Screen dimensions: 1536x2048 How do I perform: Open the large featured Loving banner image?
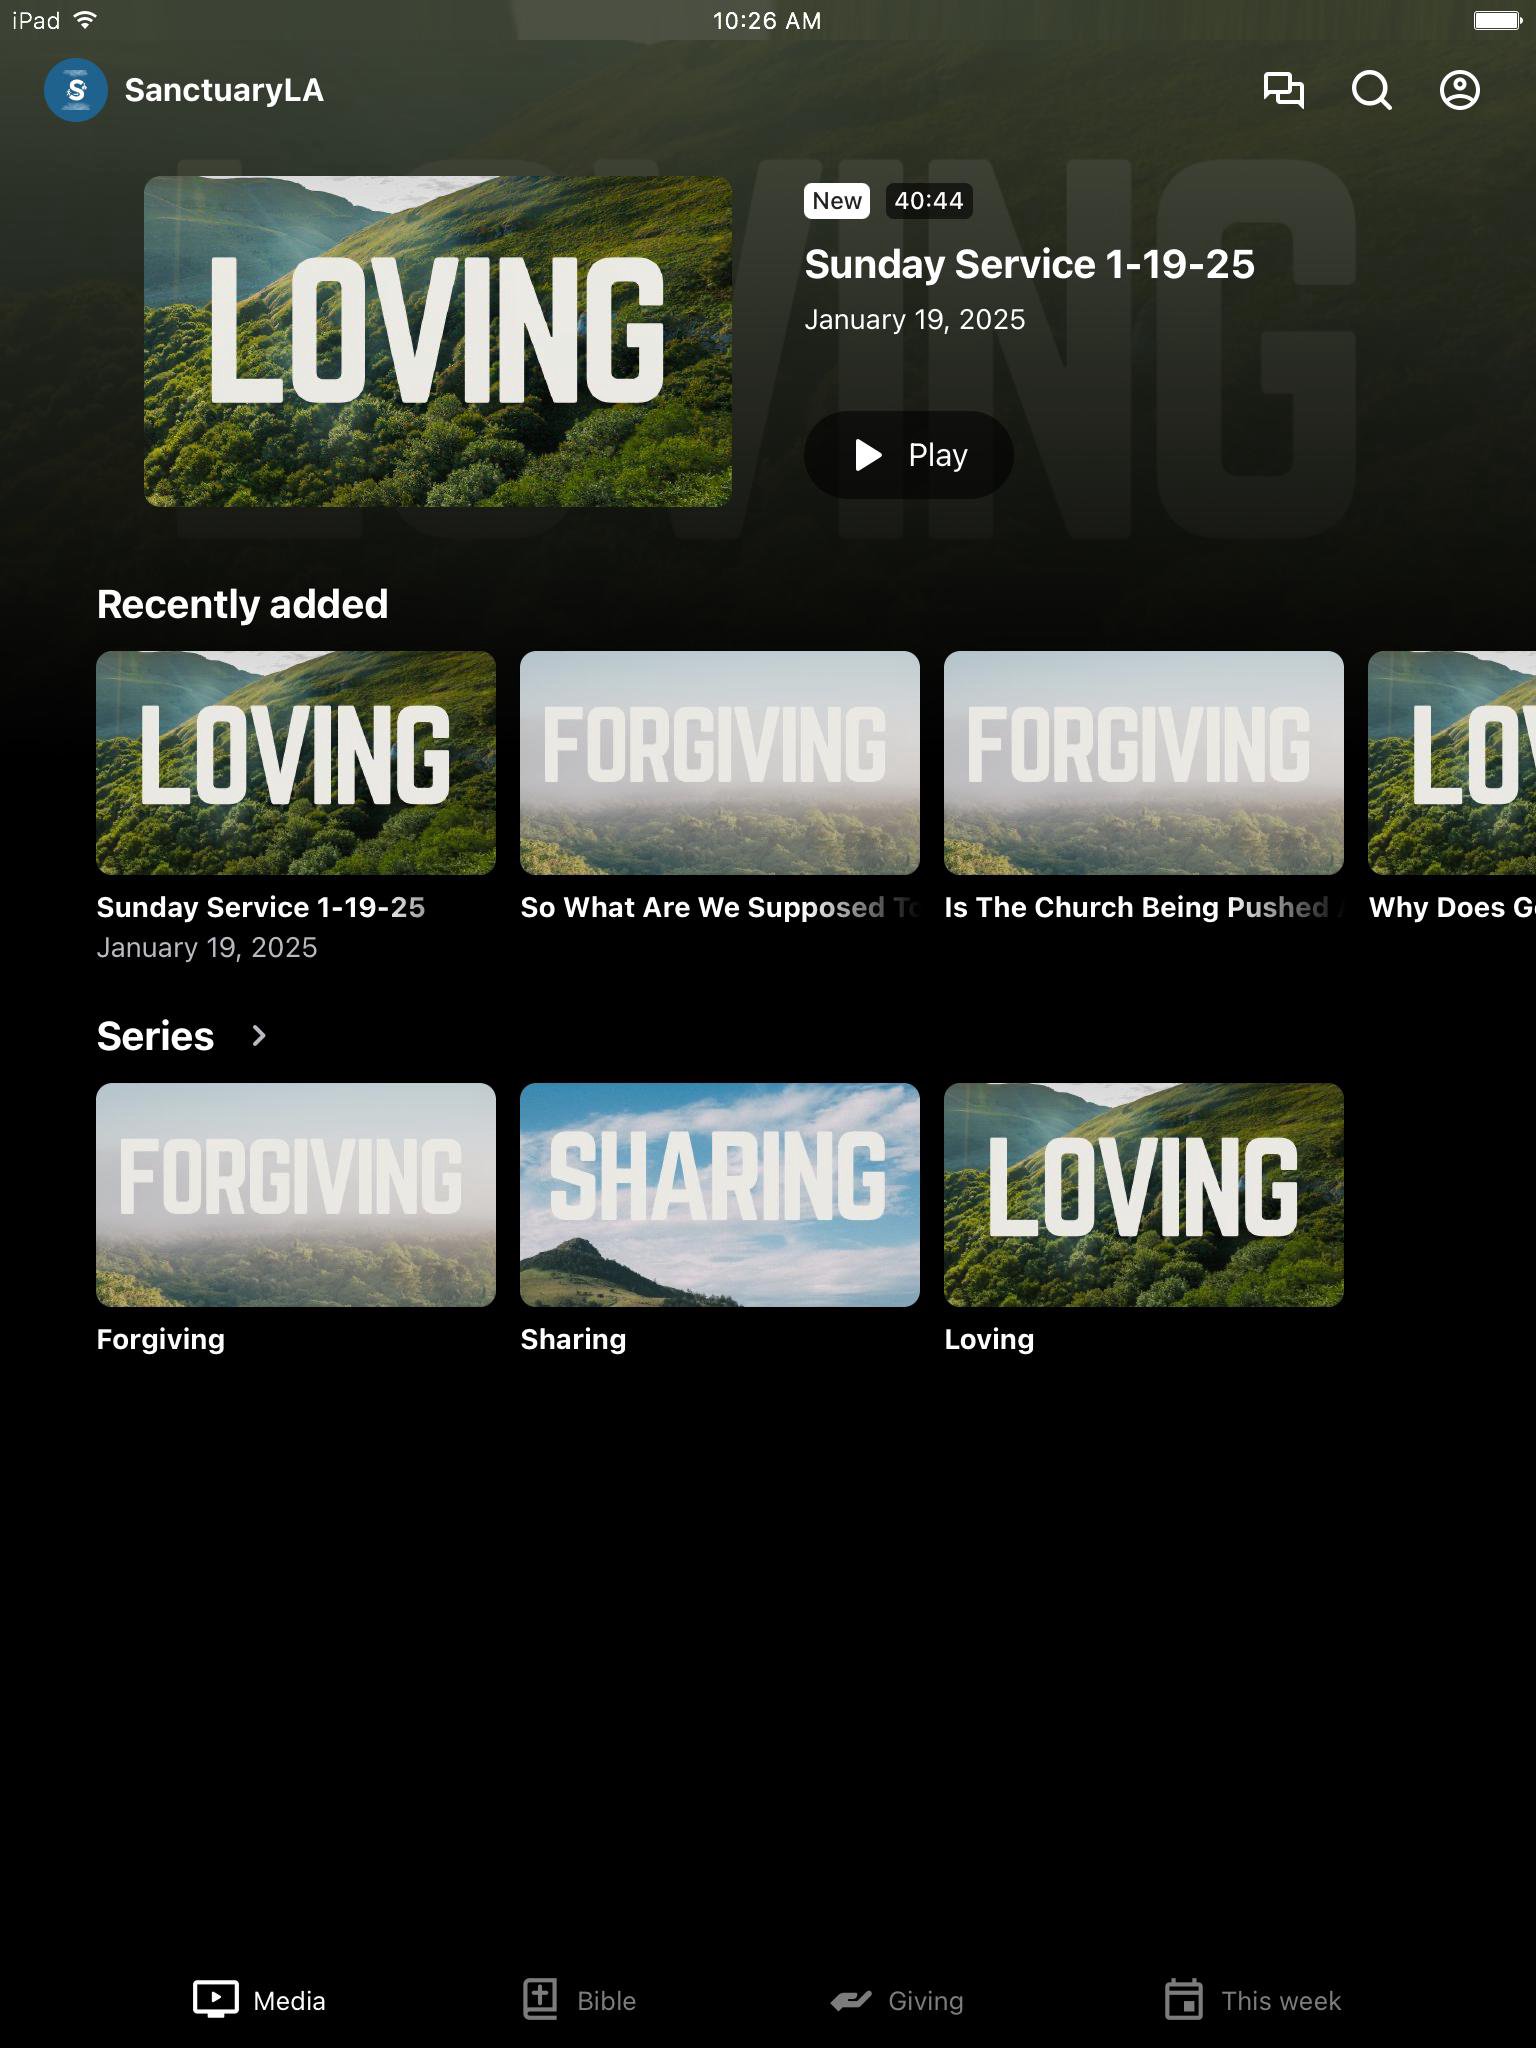pyautogui.click(x=438, y=341)
